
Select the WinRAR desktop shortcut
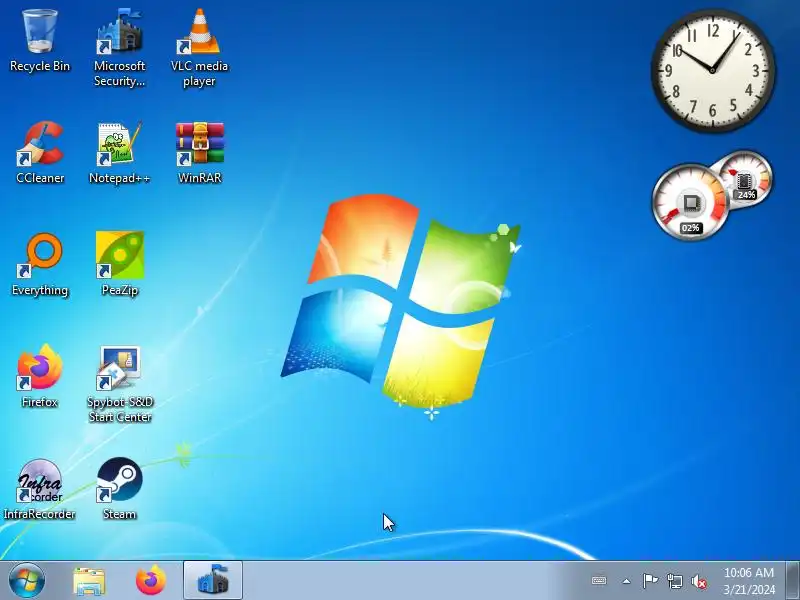tap(199, 152)
